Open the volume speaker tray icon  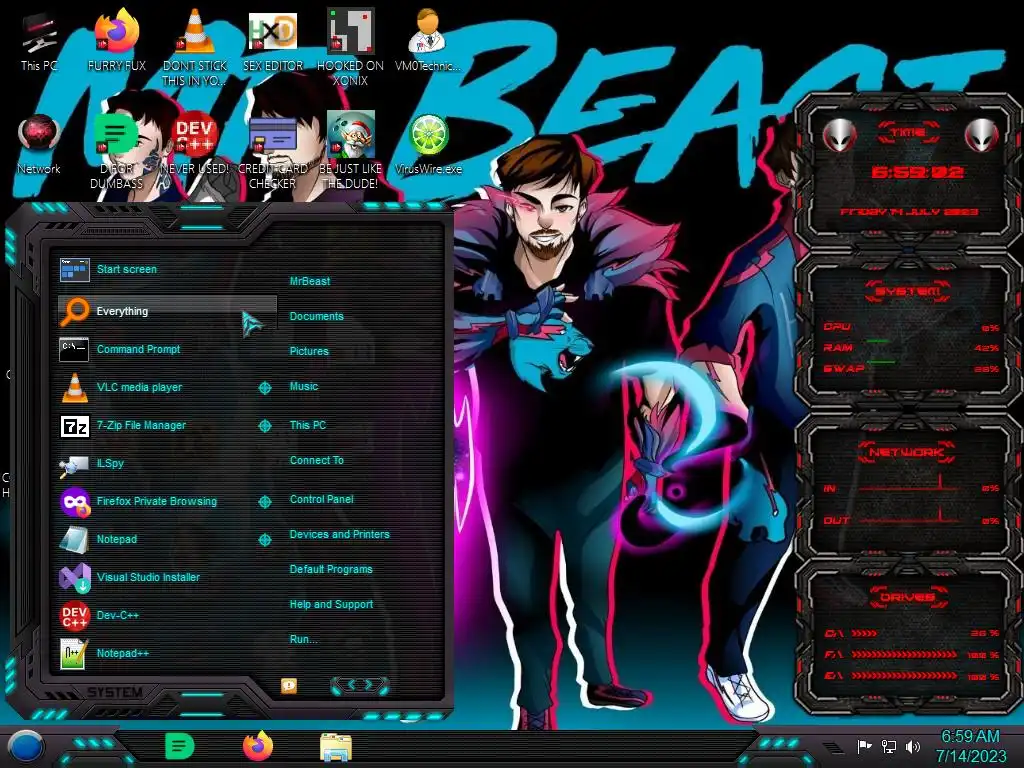(913, 746)
